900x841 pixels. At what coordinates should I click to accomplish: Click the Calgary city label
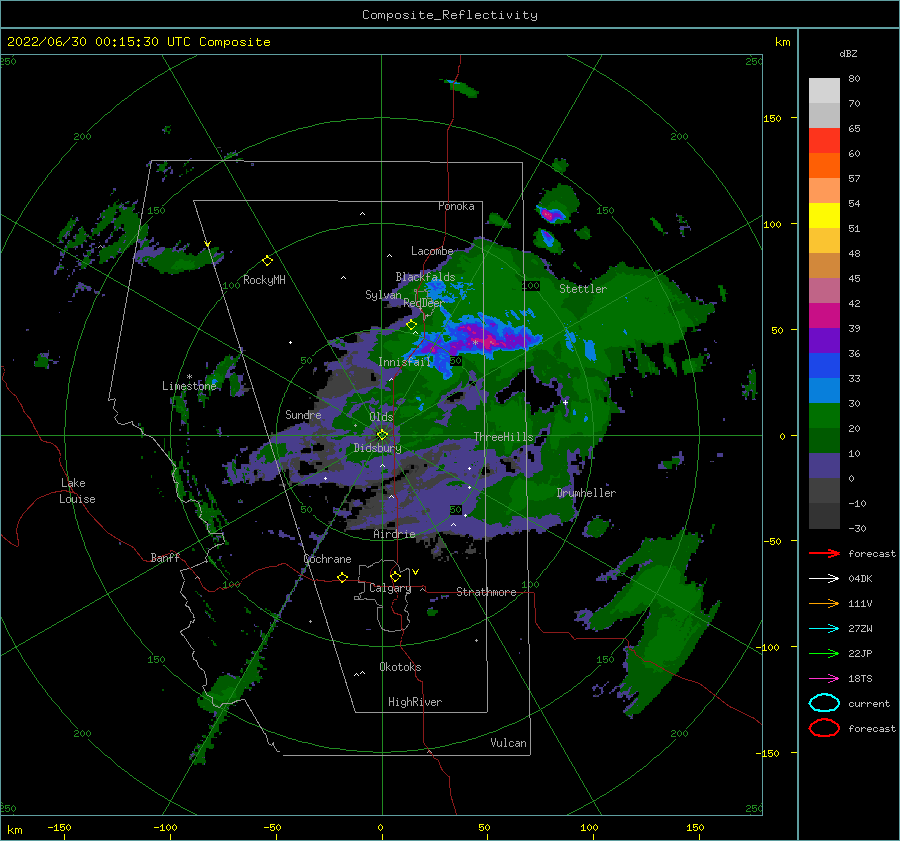point(390,588)
